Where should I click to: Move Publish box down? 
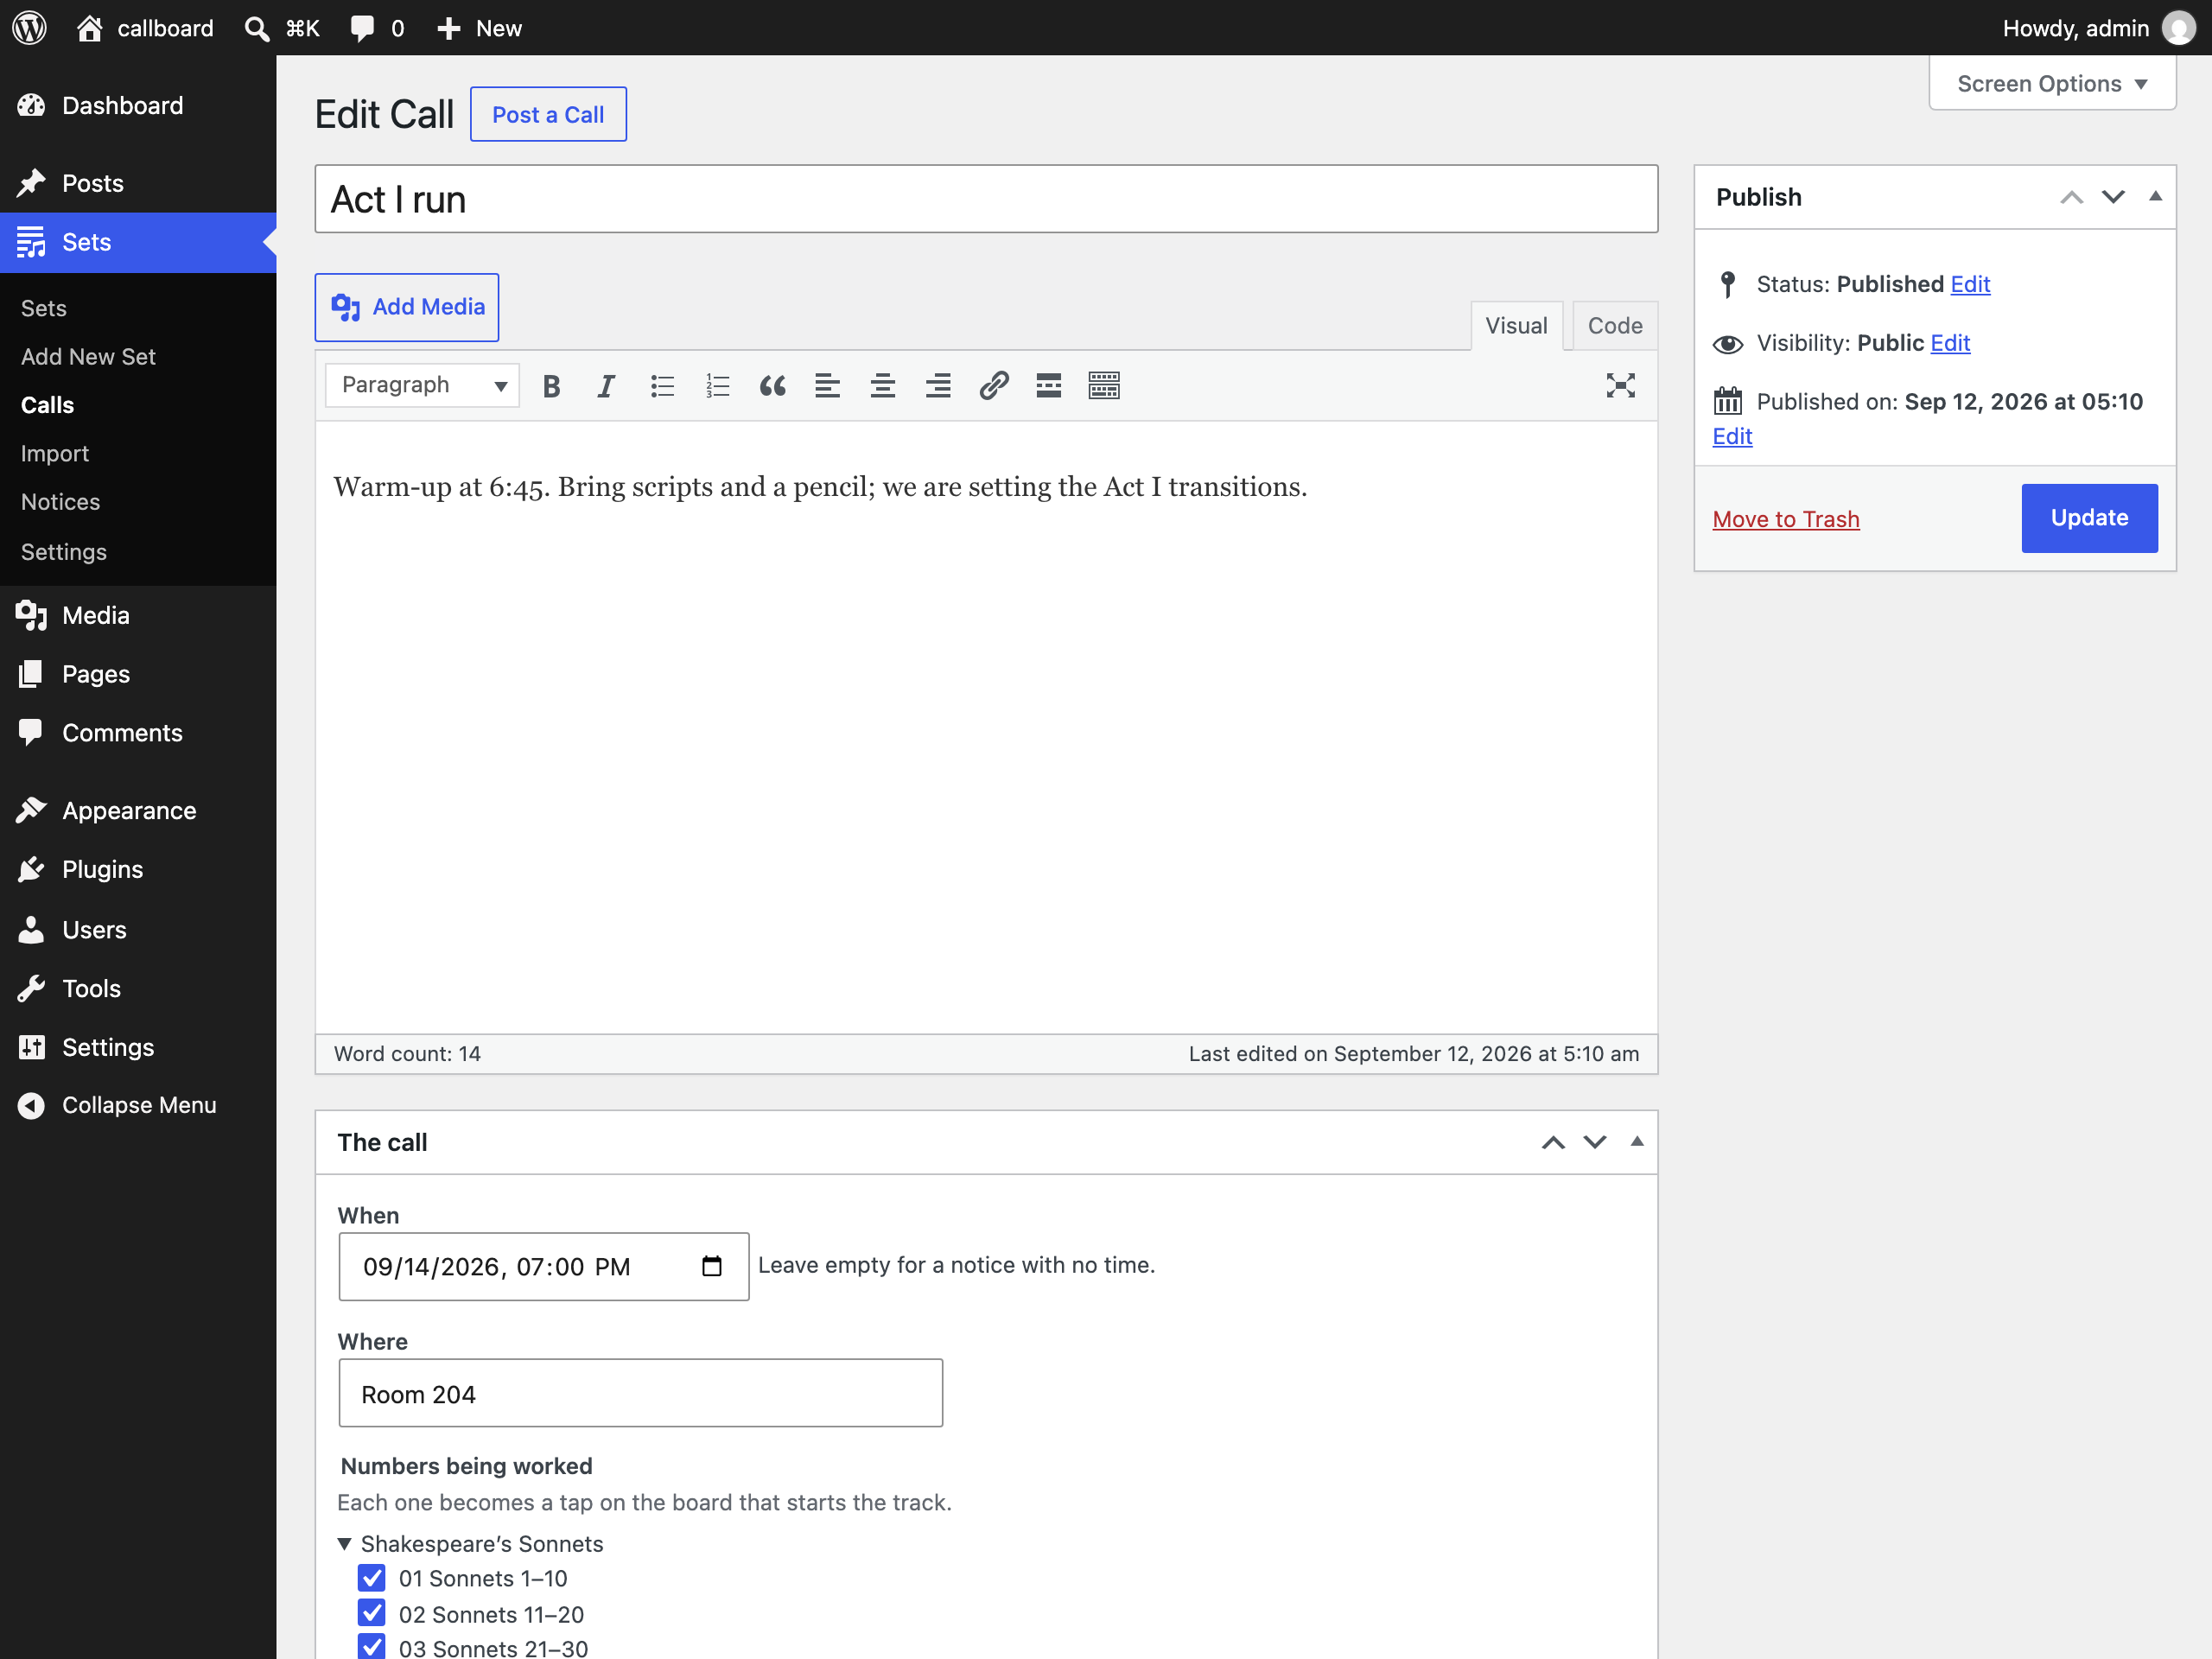(x=2113, y=197)
